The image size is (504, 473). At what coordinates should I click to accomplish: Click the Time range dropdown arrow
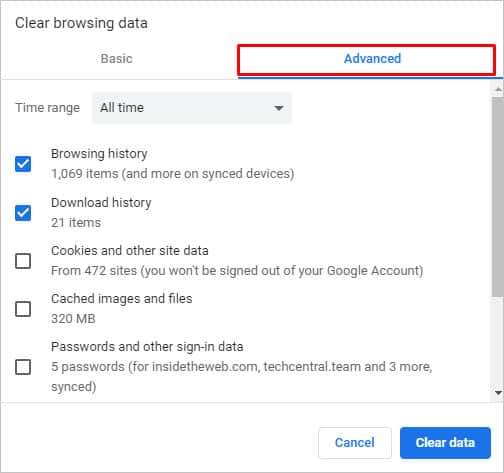278,108
